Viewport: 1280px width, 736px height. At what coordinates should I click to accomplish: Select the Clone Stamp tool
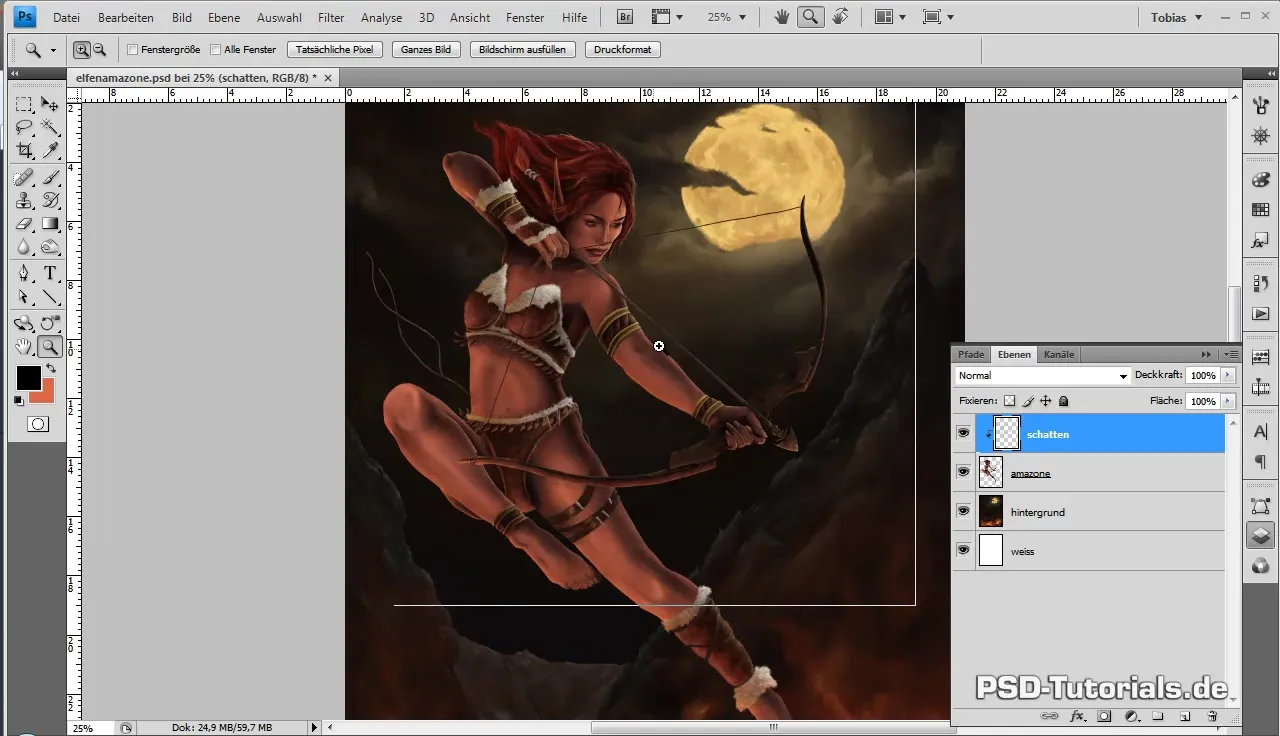point(24,200)
